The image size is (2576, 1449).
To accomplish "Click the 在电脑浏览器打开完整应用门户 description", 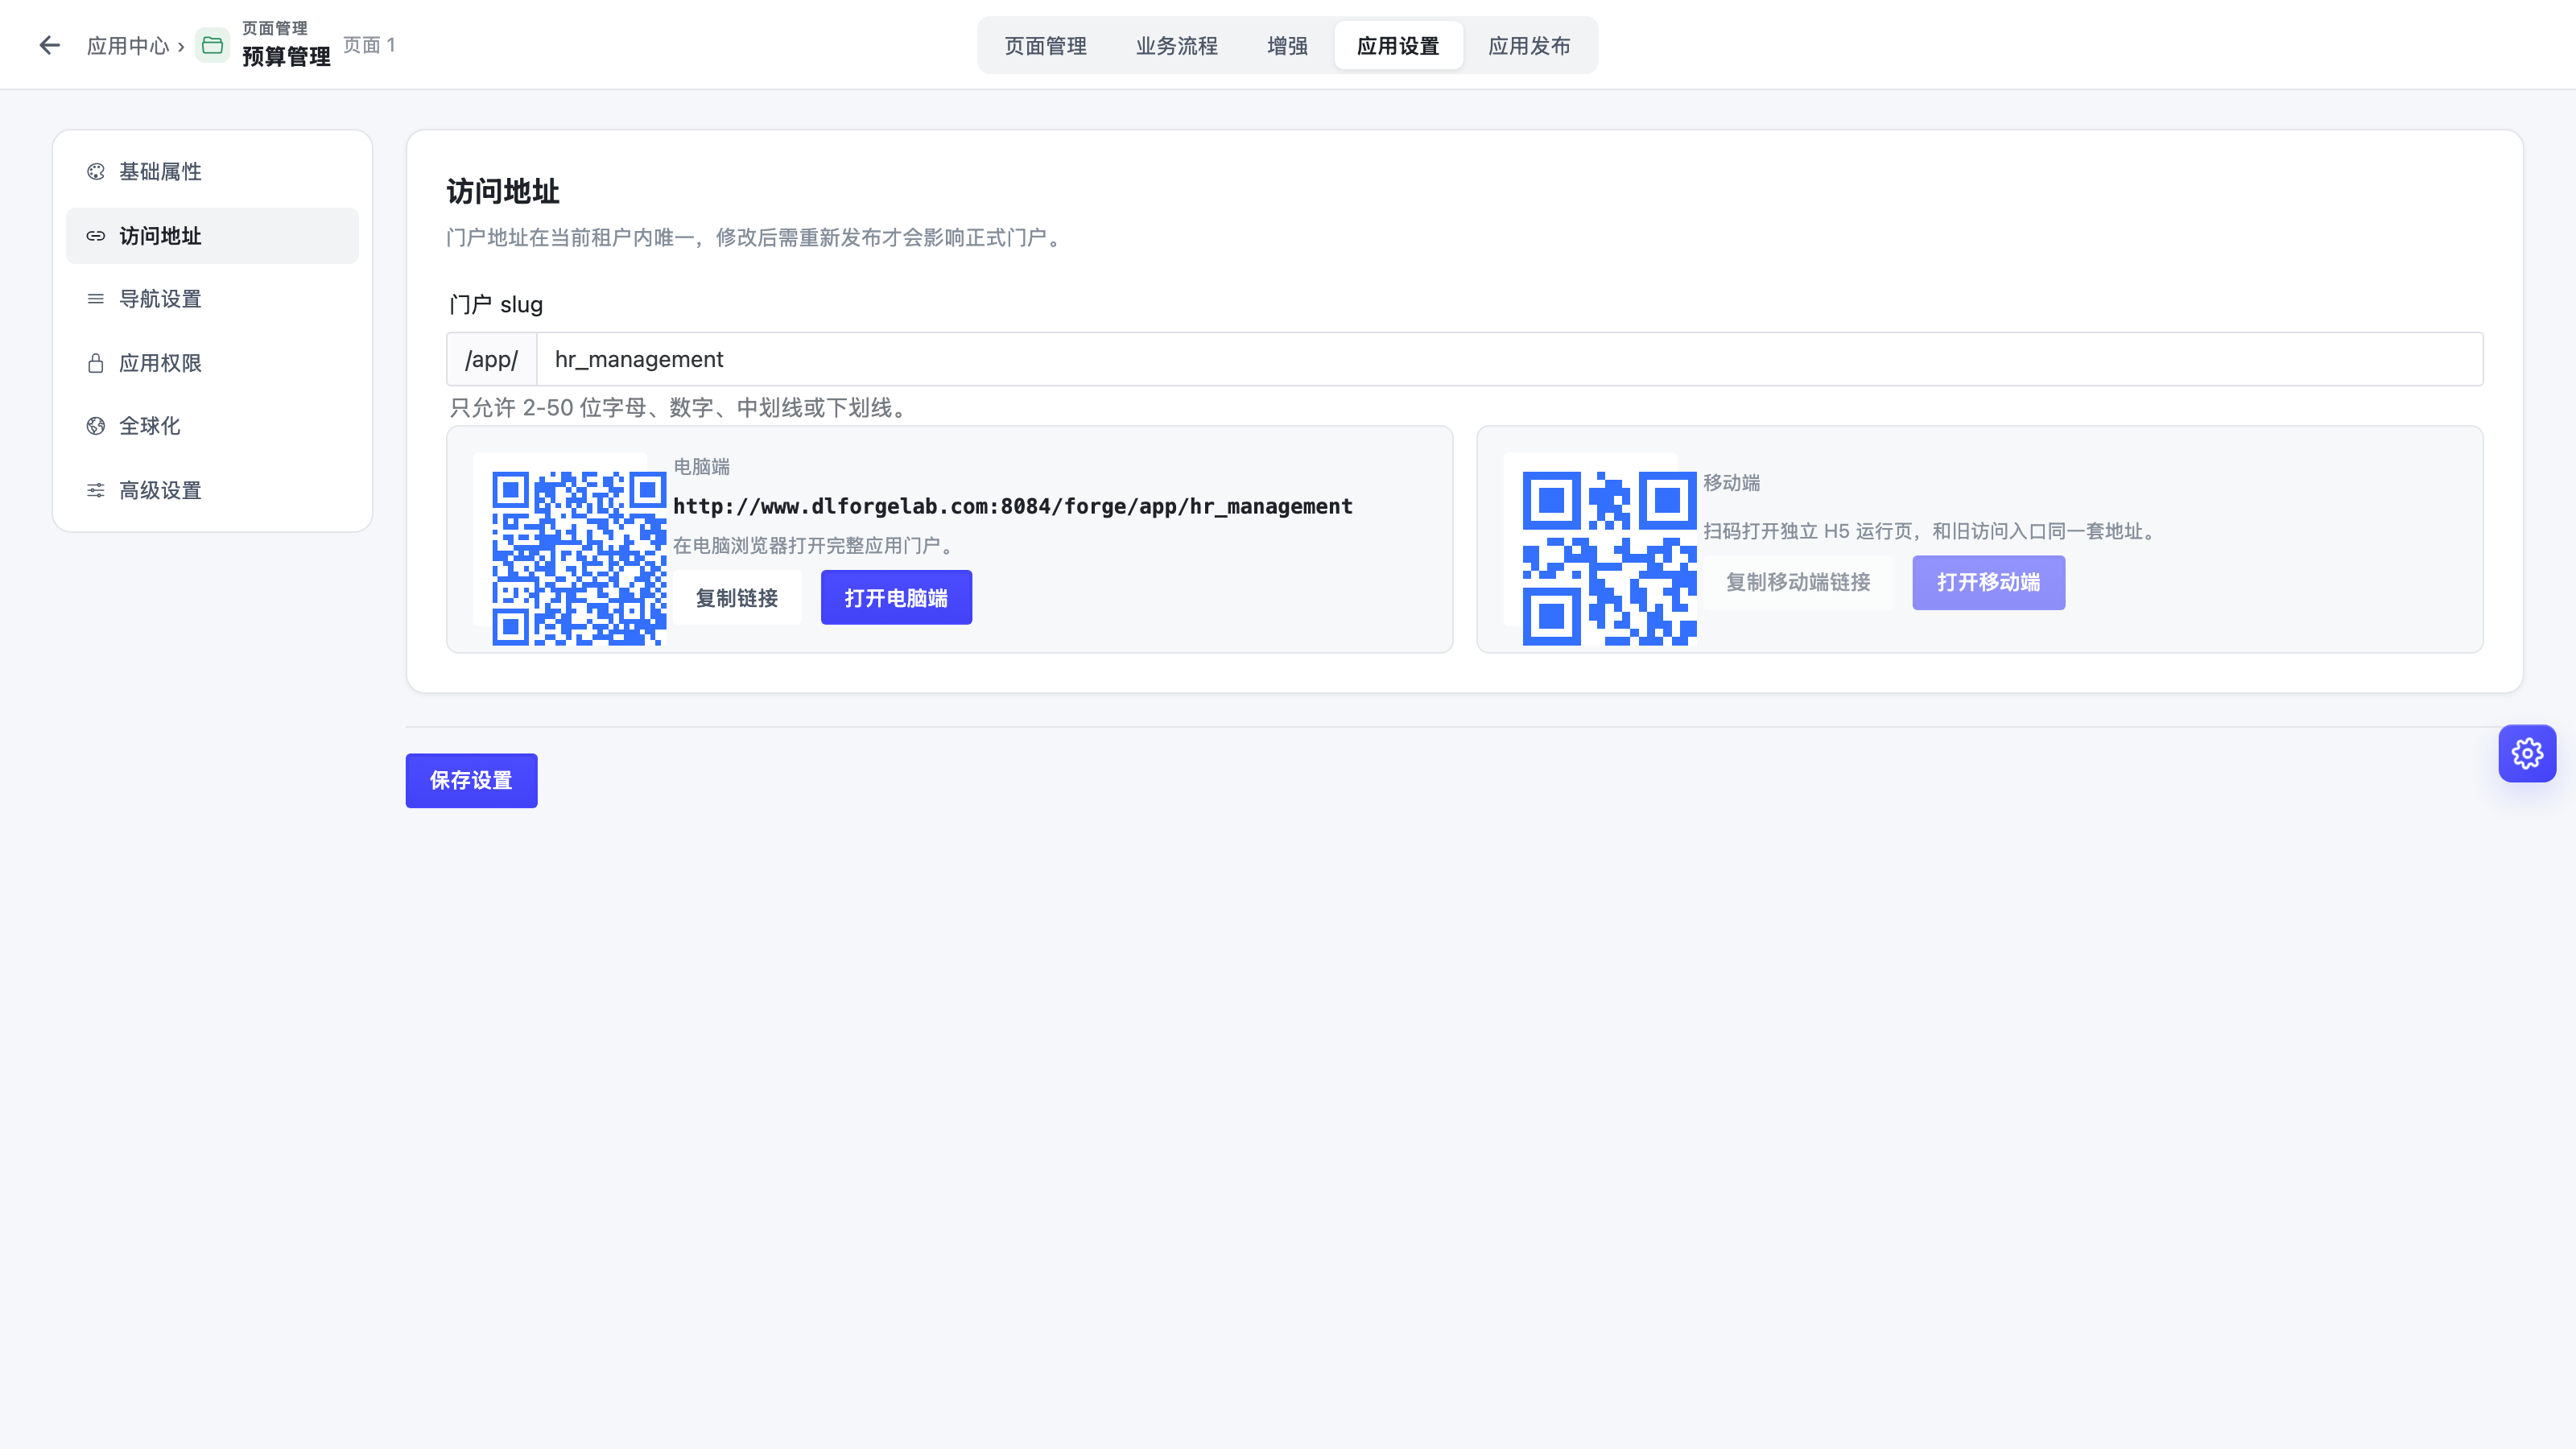I will [815, 545].
